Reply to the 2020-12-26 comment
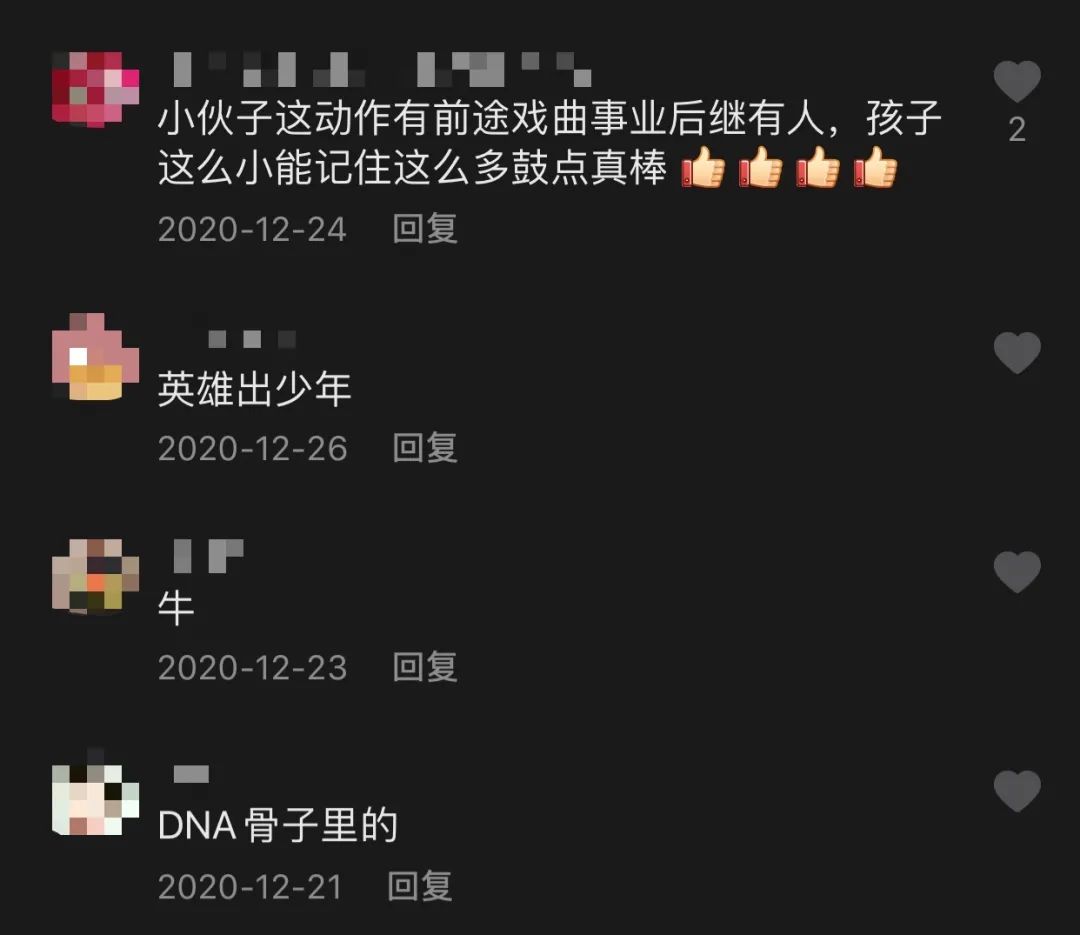Viewport: 1080px width, 935px height. click(425, 448)
